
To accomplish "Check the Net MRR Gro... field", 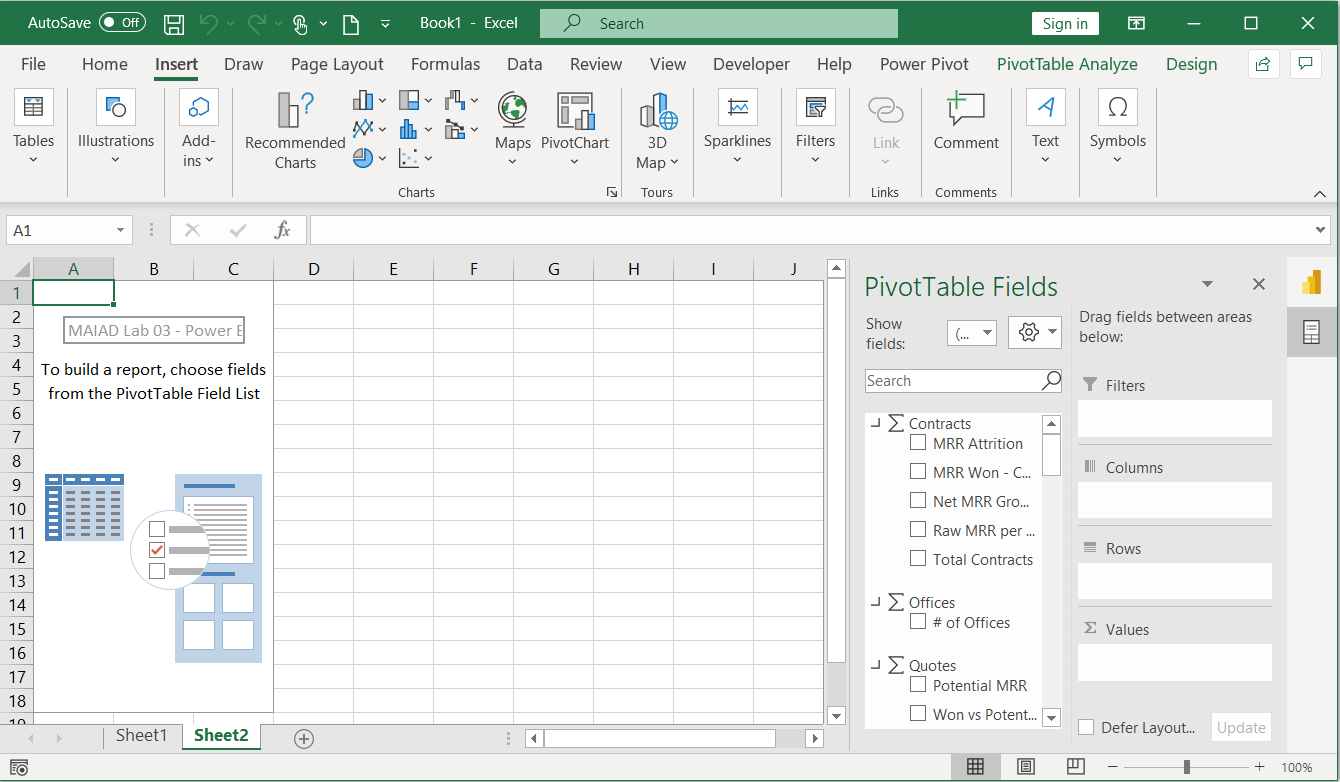I will (x=918, y=500).
